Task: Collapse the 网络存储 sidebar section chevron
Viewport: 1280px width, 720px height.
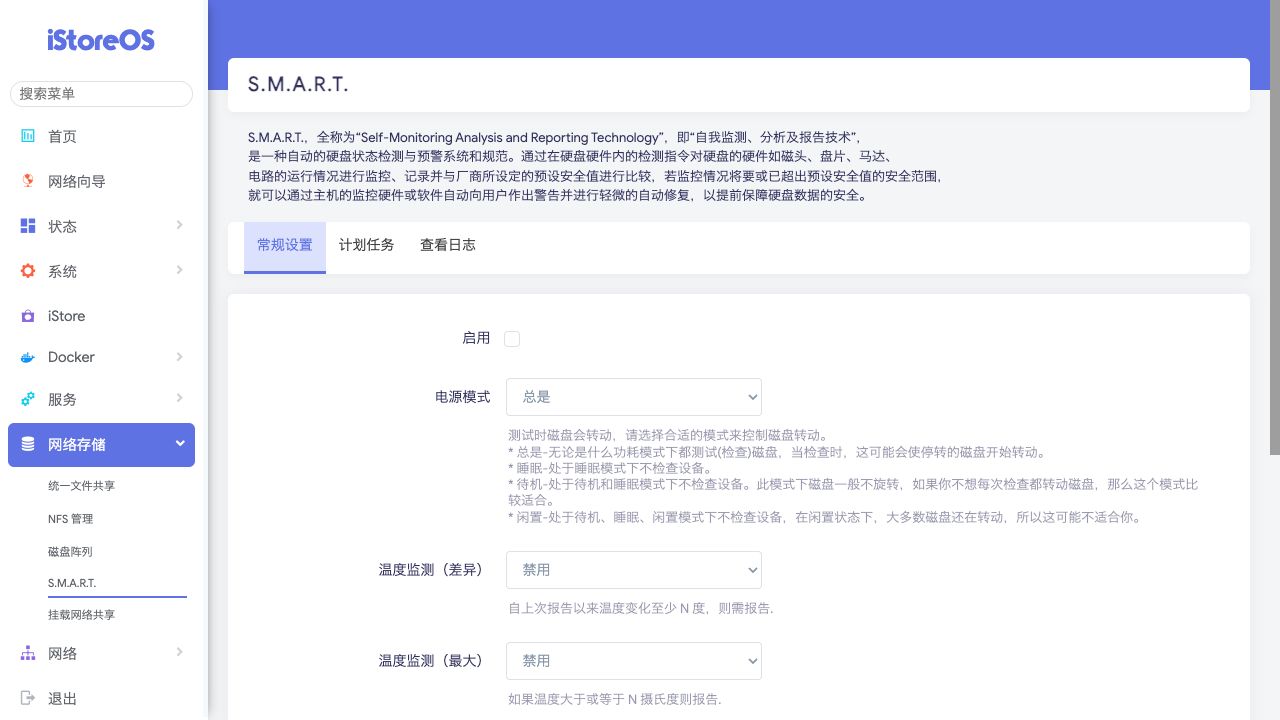Action: (180, 444)
